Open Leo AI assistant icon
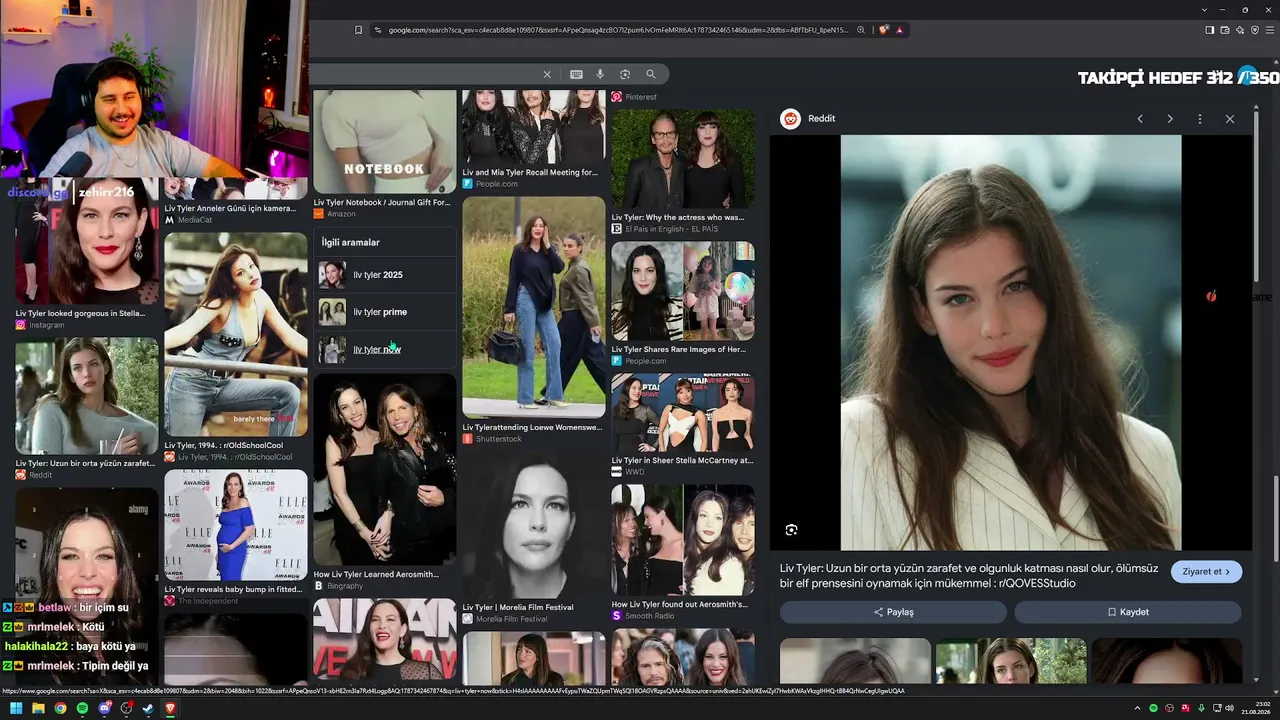Screen dimensions: 1280x720 (1240, 30)
